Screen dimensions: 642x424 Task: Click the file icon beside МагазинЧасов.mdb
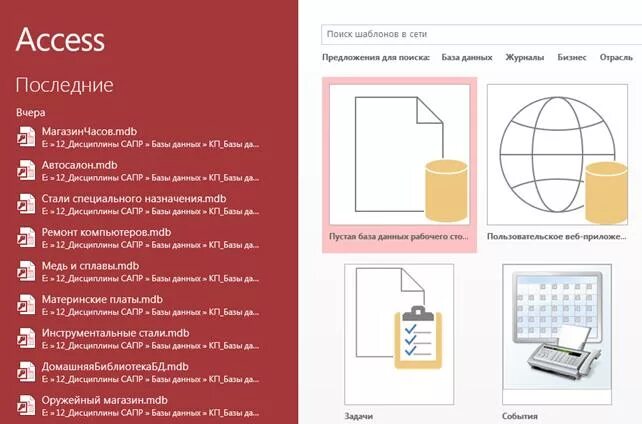26,137
